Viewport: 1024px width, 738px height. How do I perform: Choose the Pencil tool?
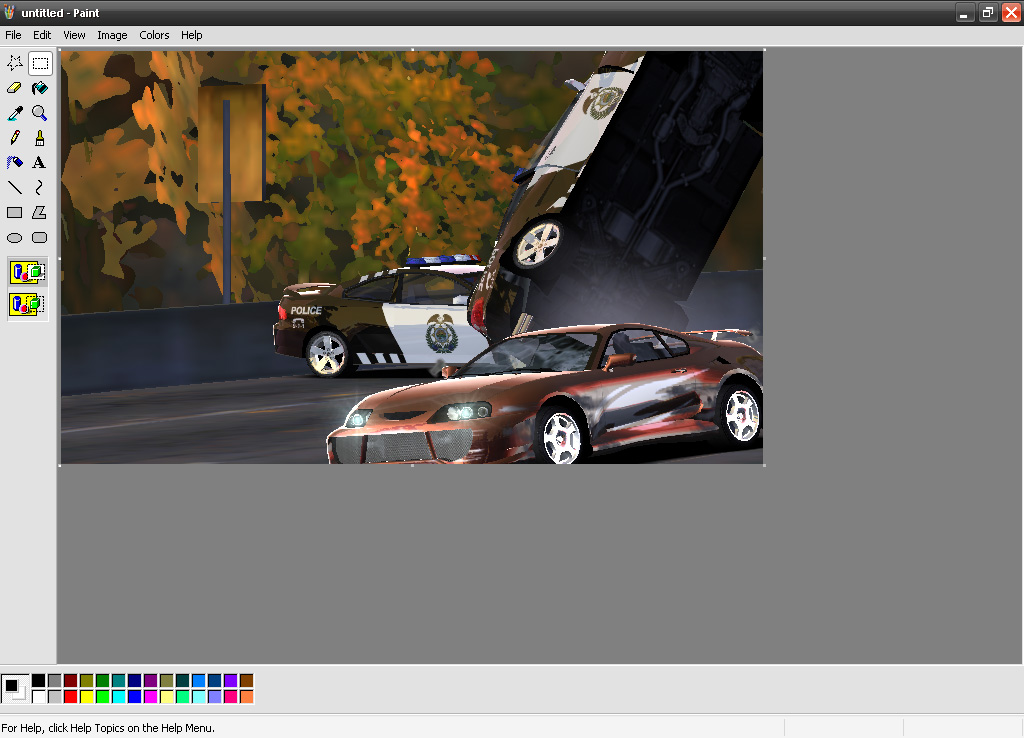click(14, 138)
